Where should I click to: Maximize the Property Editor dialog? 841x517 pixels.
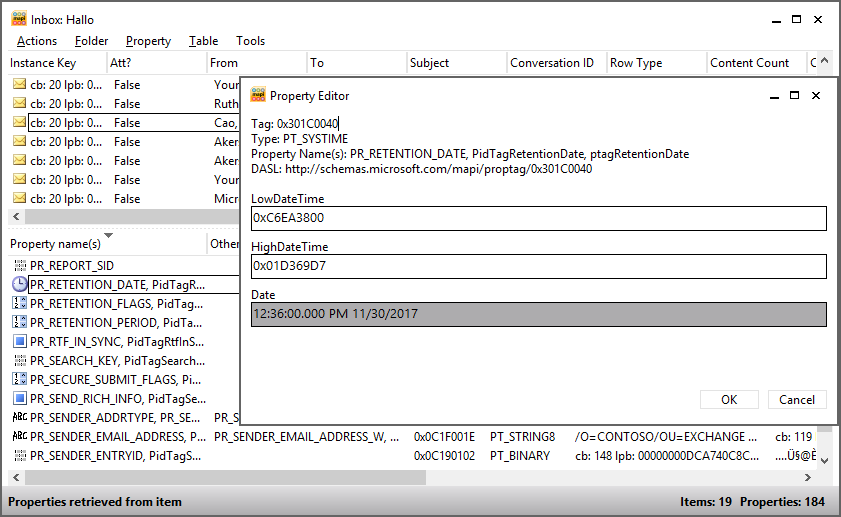(794, 95)
